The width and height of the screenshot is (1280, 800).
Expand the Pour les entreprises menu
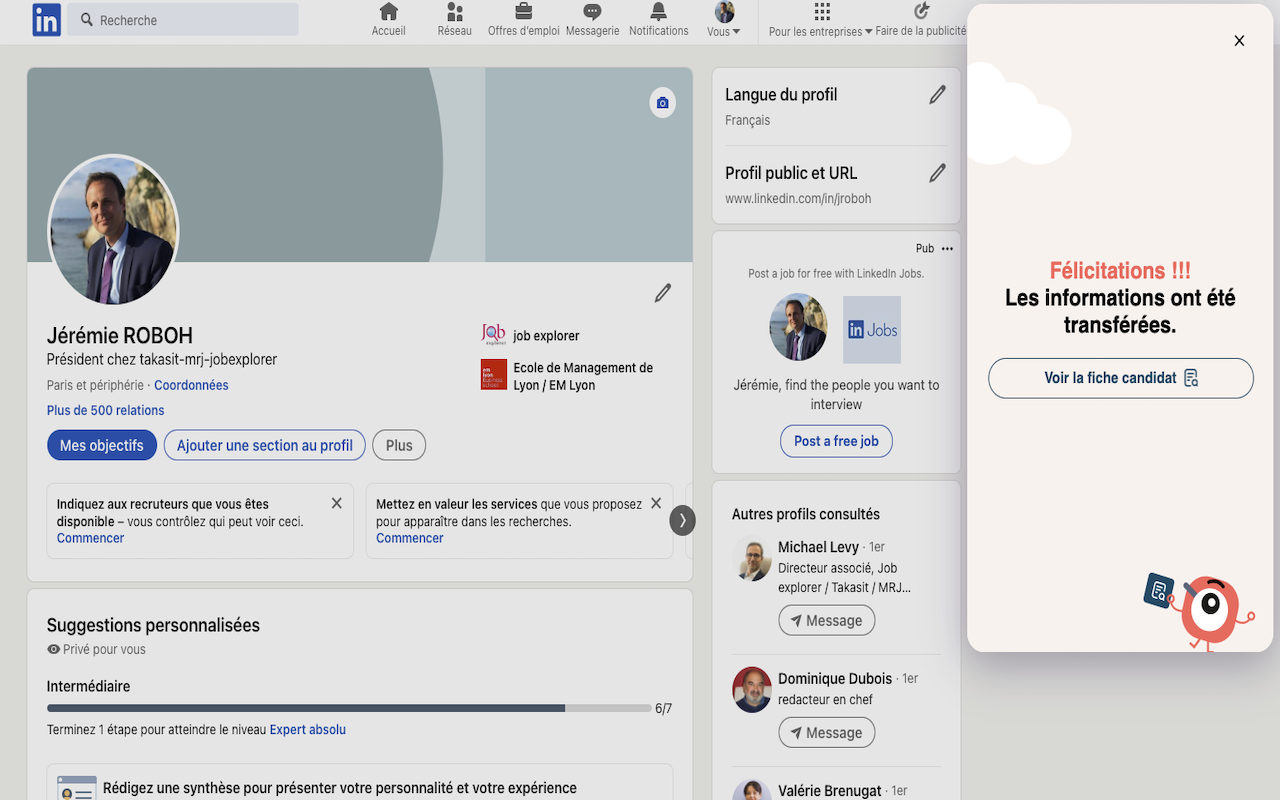(820, 22)
